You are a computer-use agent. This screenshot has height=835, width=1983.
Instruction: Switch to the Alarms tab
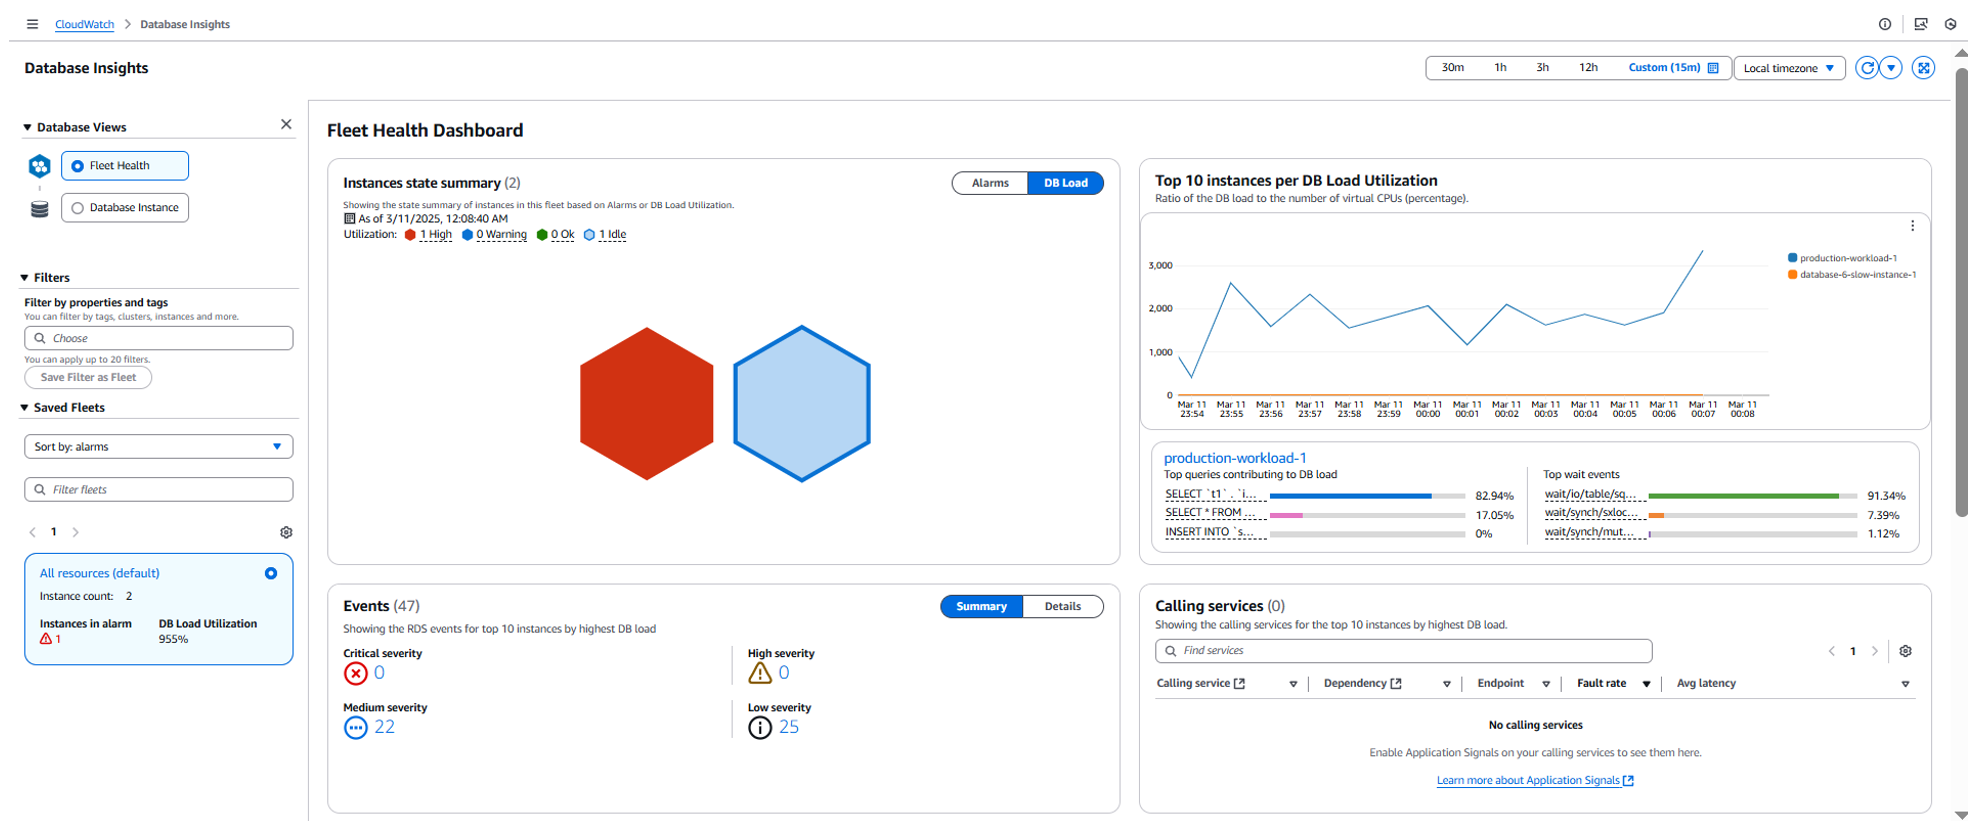[x=990, y=183]
